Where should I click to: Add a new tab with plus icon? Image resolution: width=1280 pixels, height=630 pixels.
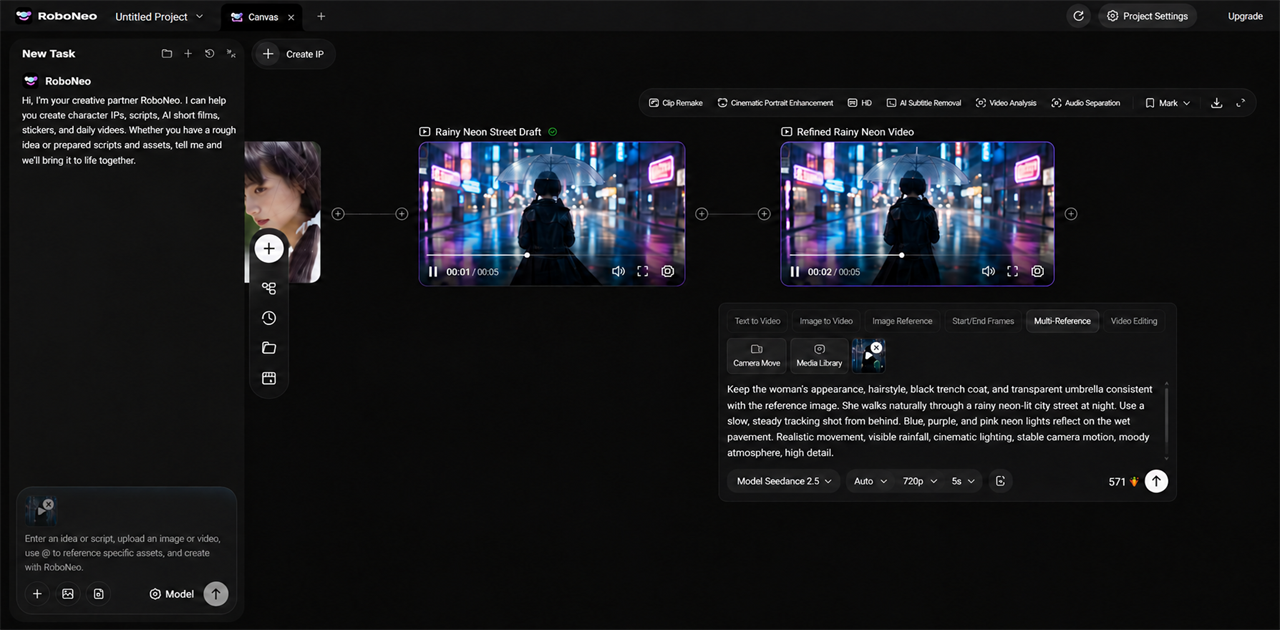[x=321, y=17]
